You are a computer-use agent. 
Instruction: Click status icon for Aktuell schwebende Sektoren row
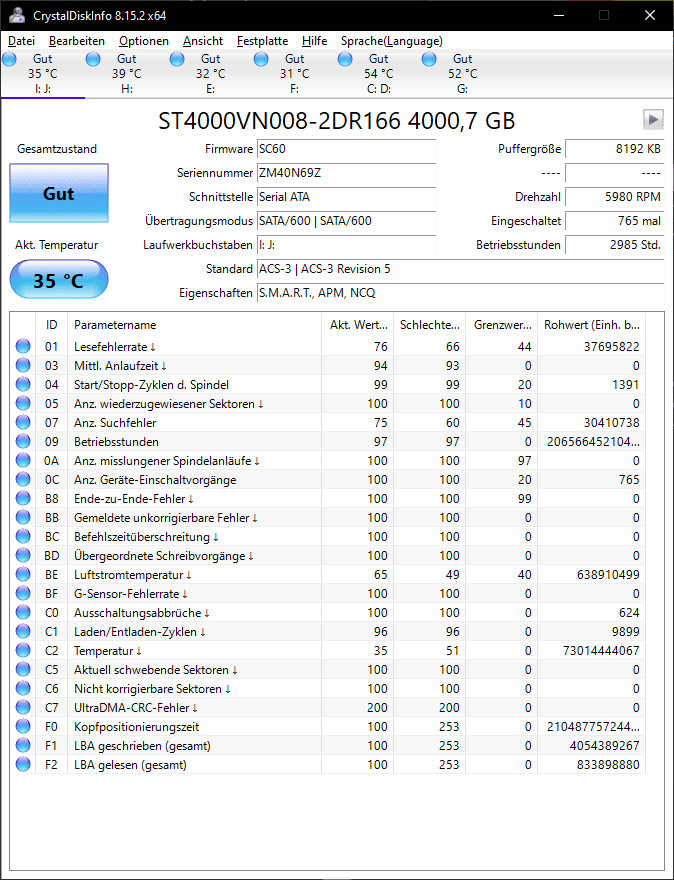tap(23, 670)
